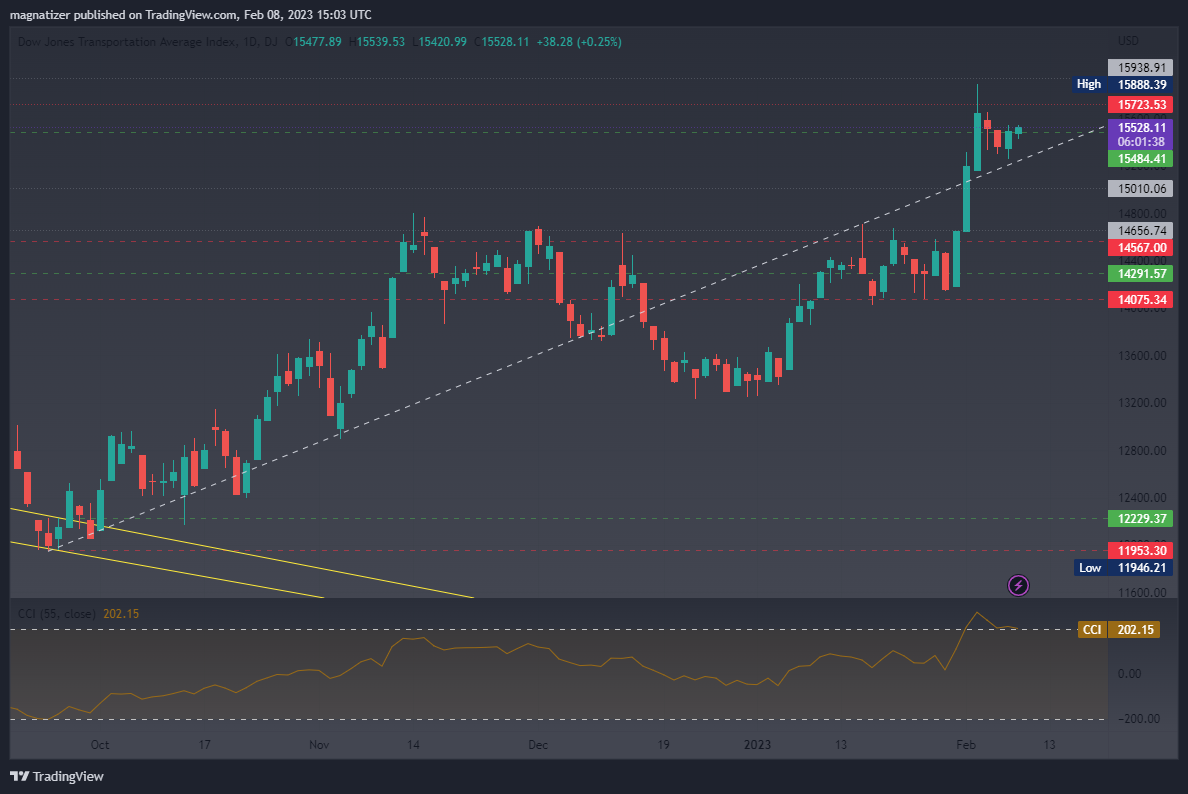Click the Feb label on time axis
The width and height of the screenshot is (1188, 794).
pos(966,745)
